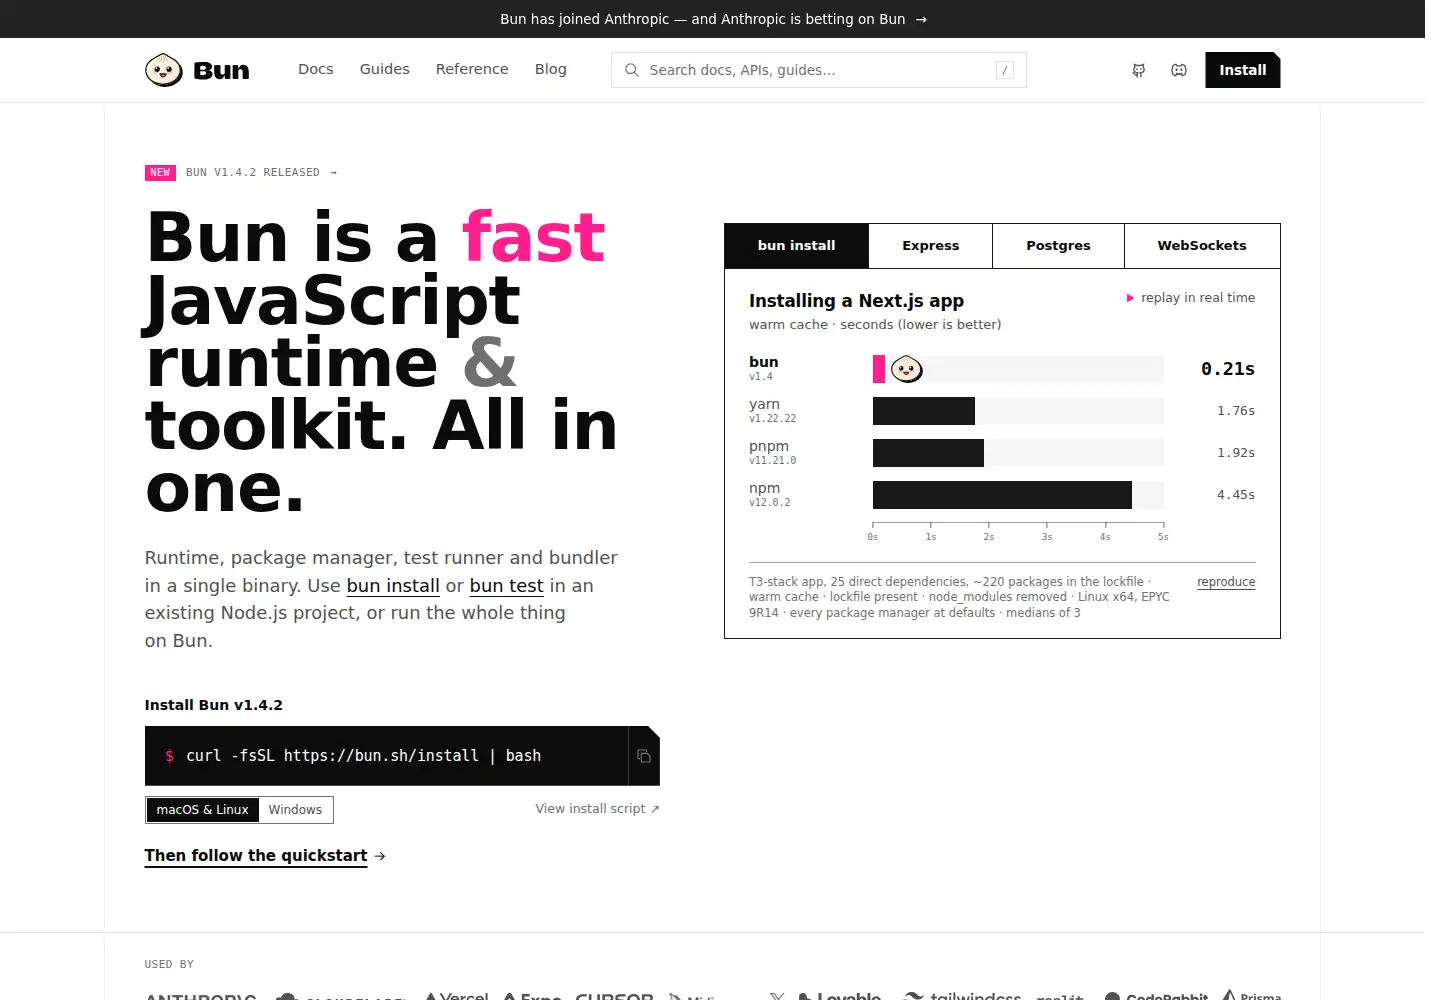The image size is (1440, 1000).
Task: Click the pink bun benchmark bar
Action: (879, 369)
